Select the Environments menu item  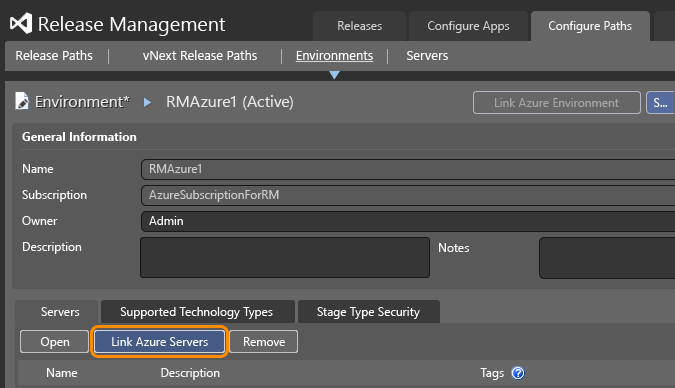tap(334, 56)
